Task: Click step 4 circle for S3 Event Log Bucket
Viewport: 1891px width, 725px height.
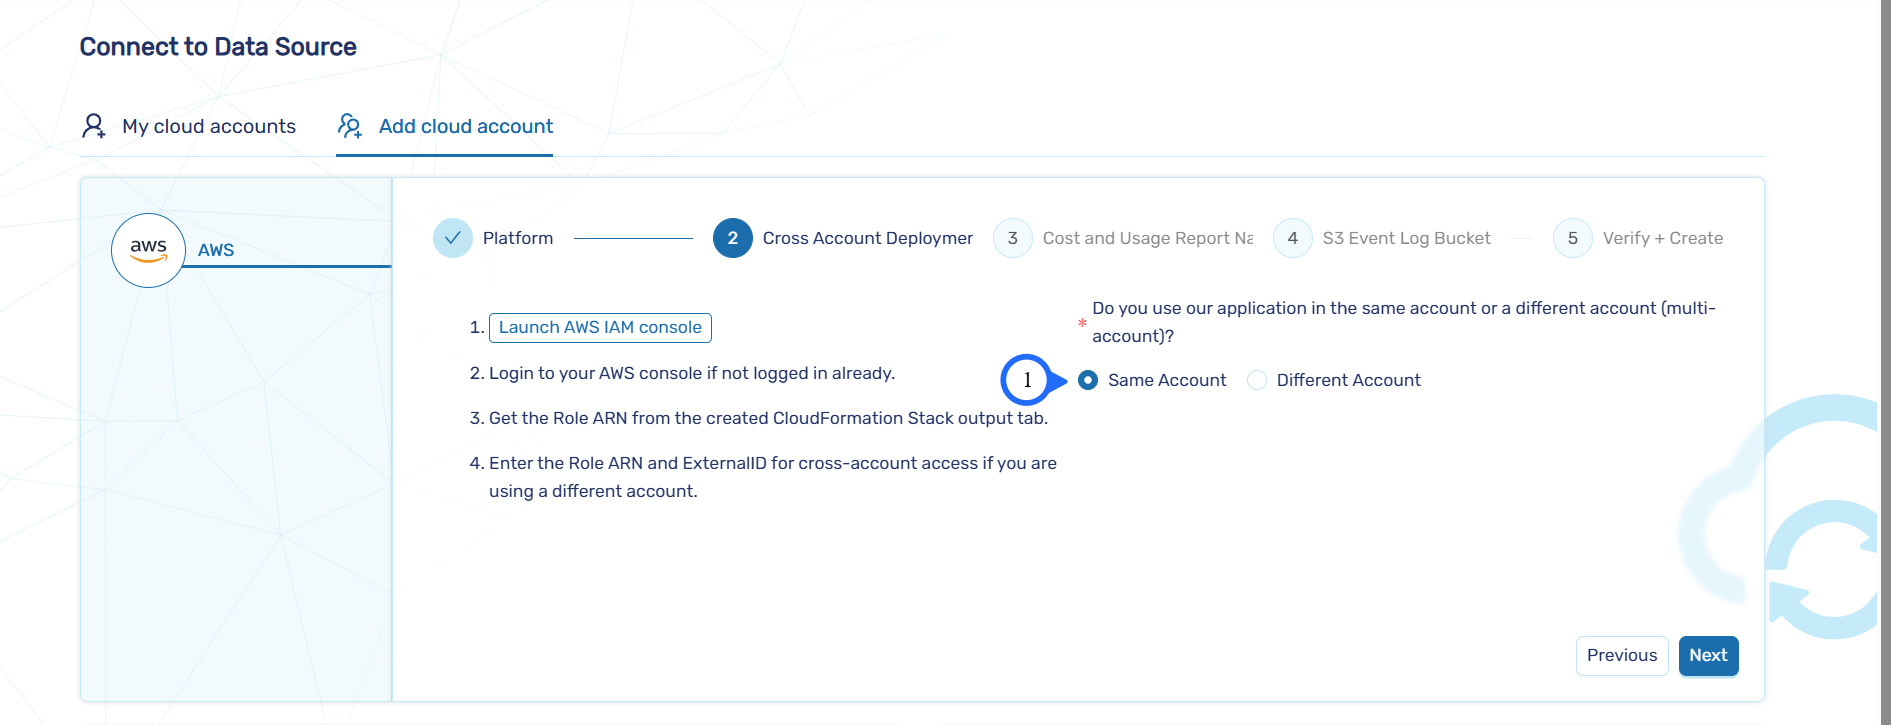Action: (x=1292, y=238)
